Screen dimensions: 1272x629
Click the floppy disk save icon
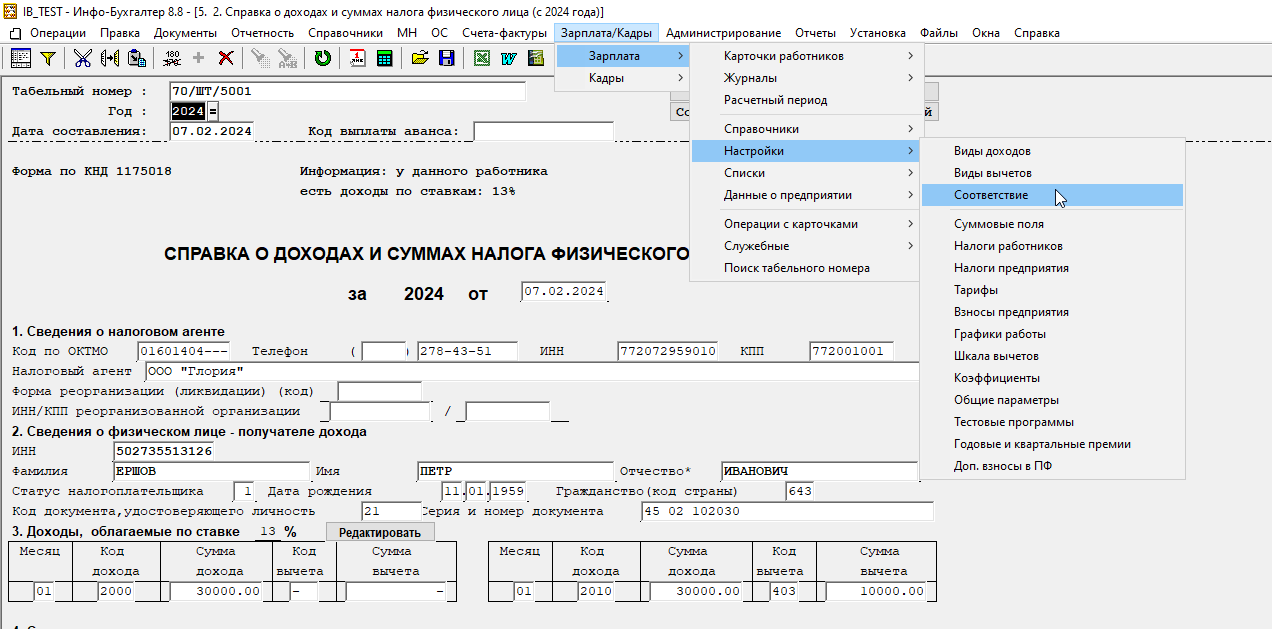pos(446,58)
